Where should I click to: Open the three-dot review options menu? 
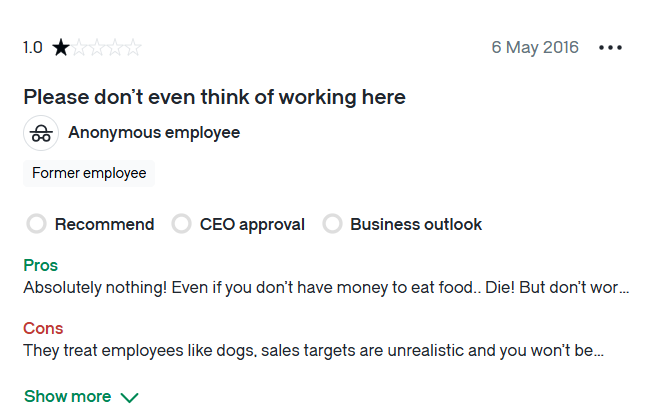610,48
